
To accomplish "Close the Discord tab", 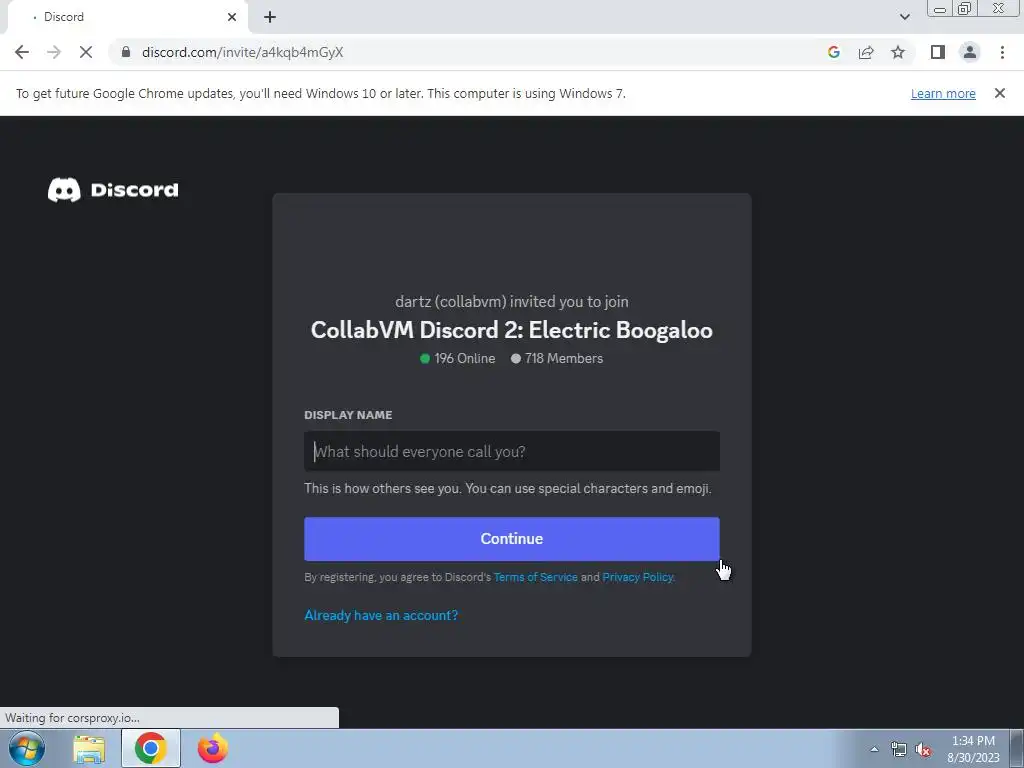I will pos(232,17).
